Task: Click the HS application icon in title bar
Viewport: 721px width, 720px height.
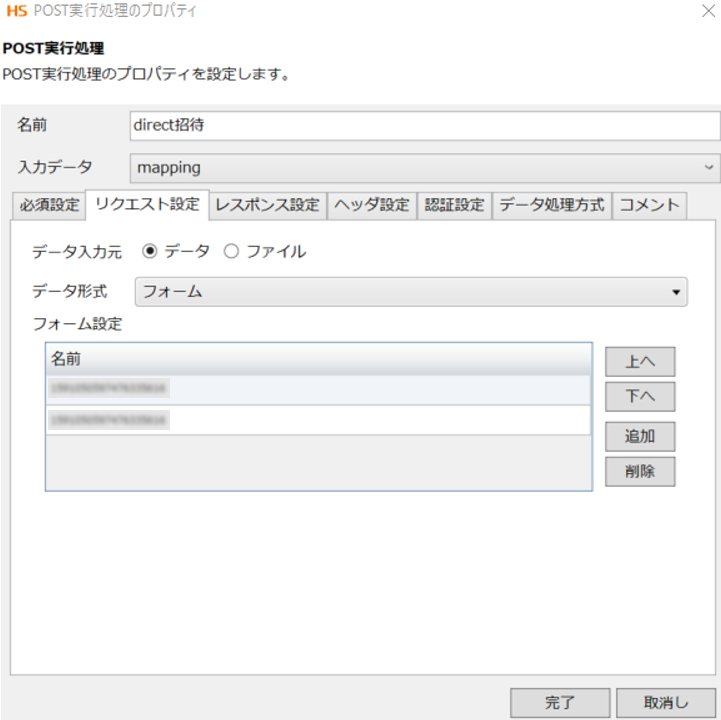Action: click(17, 11)
